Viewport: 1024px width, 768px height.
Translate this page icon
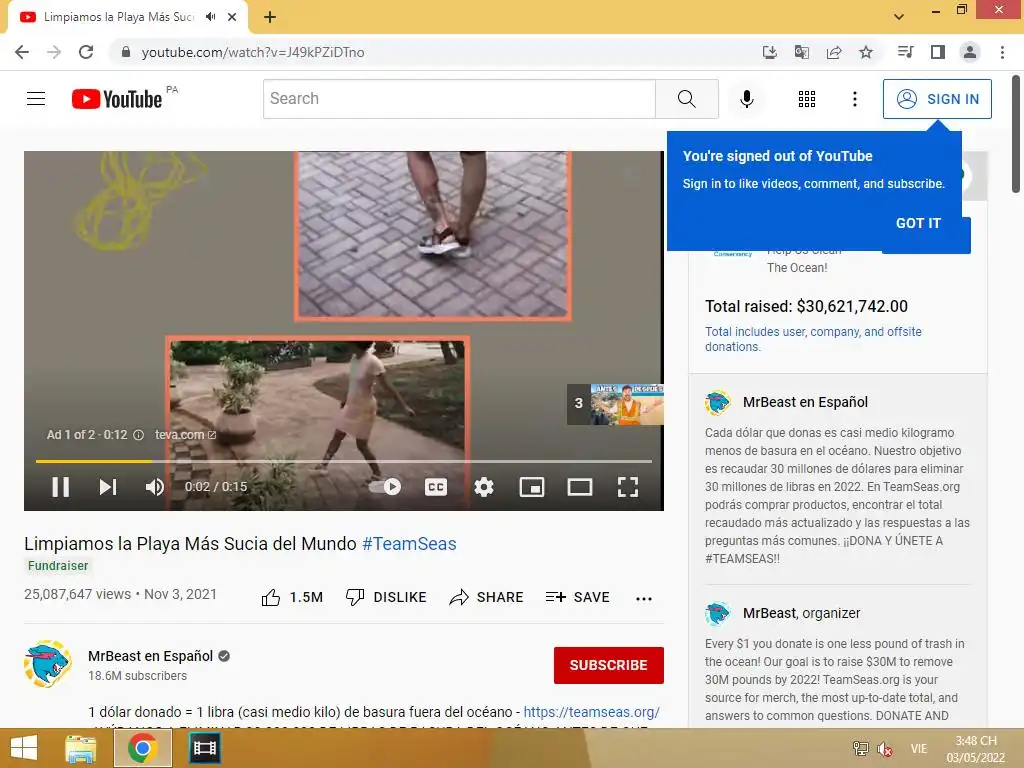tap(801, 52)
